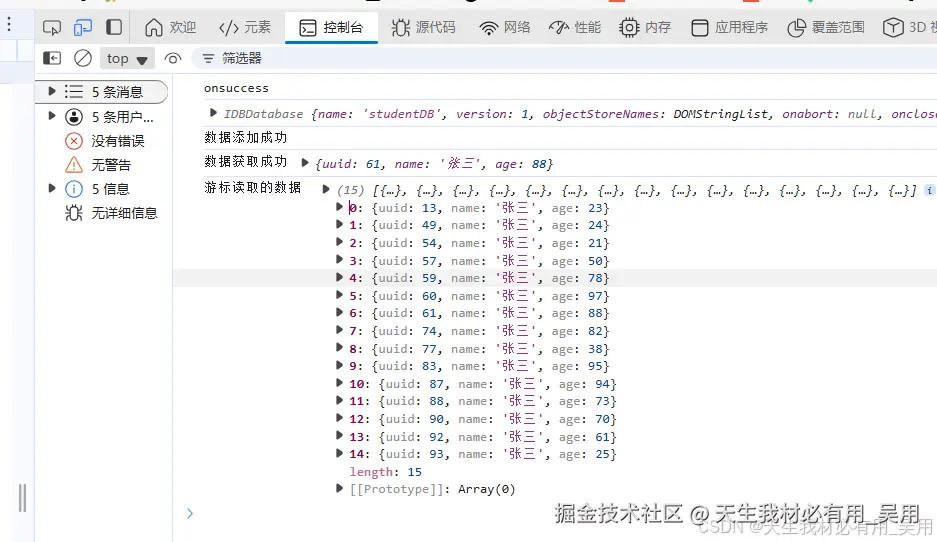This screenshot has height=542, width=937.
Task: Open the 3D view tab
Action: coord(909,27)
